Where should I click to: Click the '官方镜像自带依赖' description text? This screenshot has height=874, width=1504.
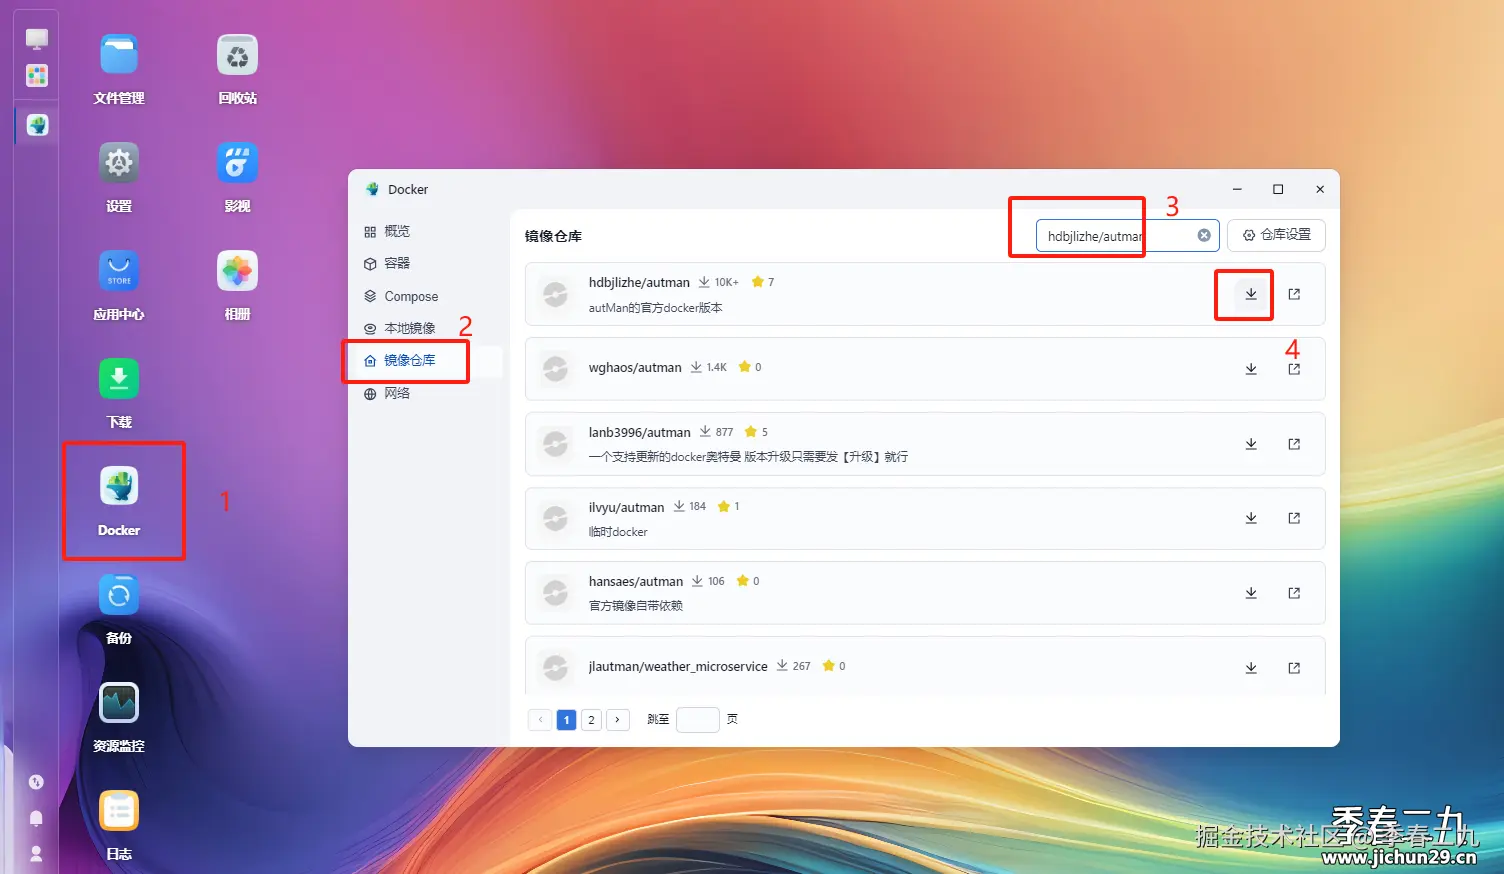pos(636,606)
